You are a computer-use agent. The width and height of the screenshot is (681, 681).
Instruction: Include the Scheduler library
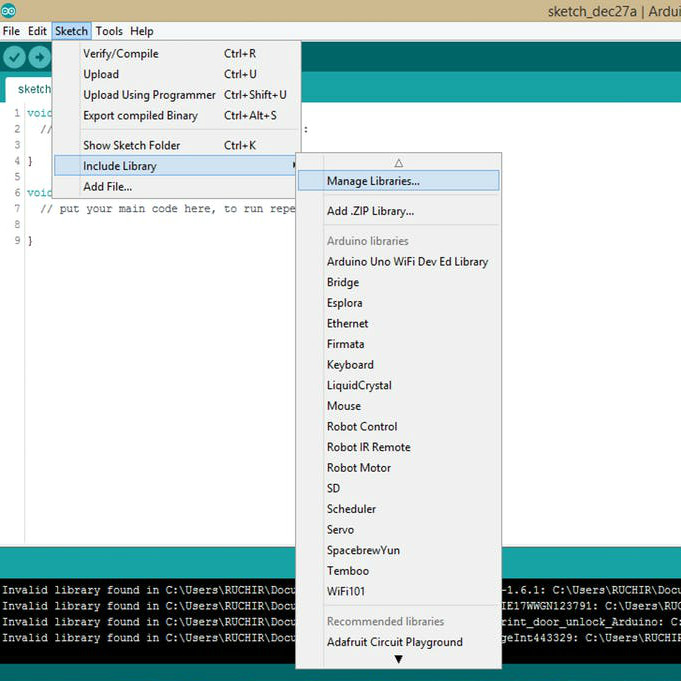coord(399,509)
